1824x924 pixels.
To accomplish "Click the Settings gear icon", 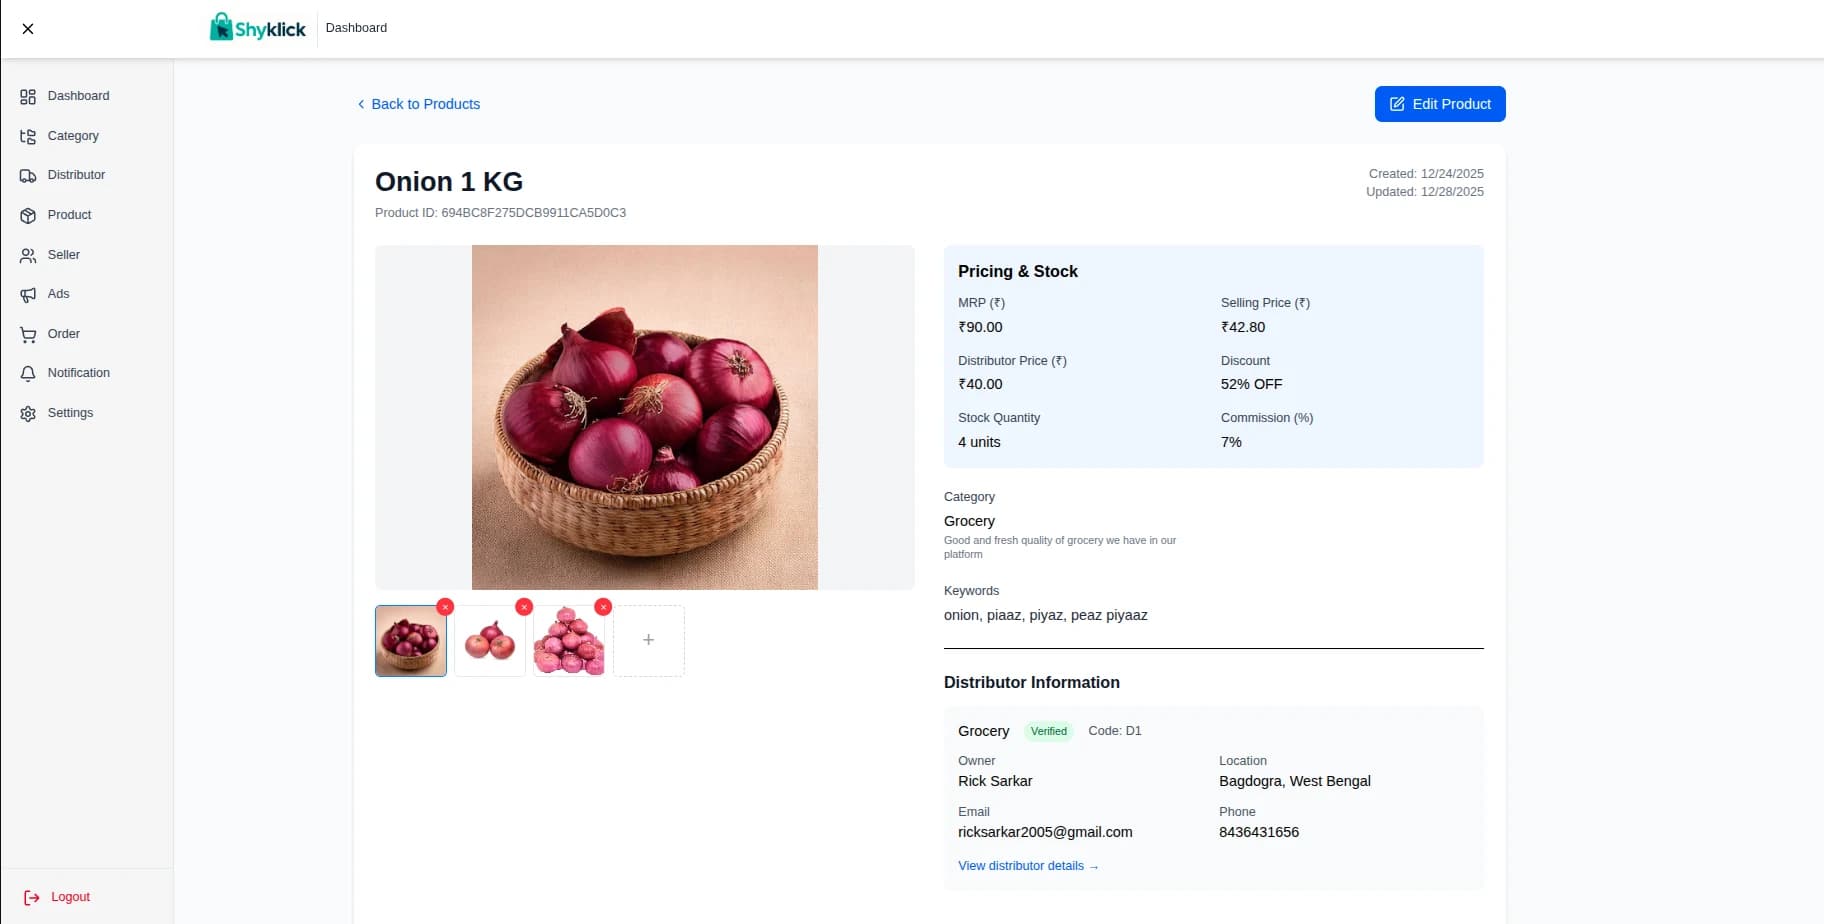I will (x=28, y=413).
